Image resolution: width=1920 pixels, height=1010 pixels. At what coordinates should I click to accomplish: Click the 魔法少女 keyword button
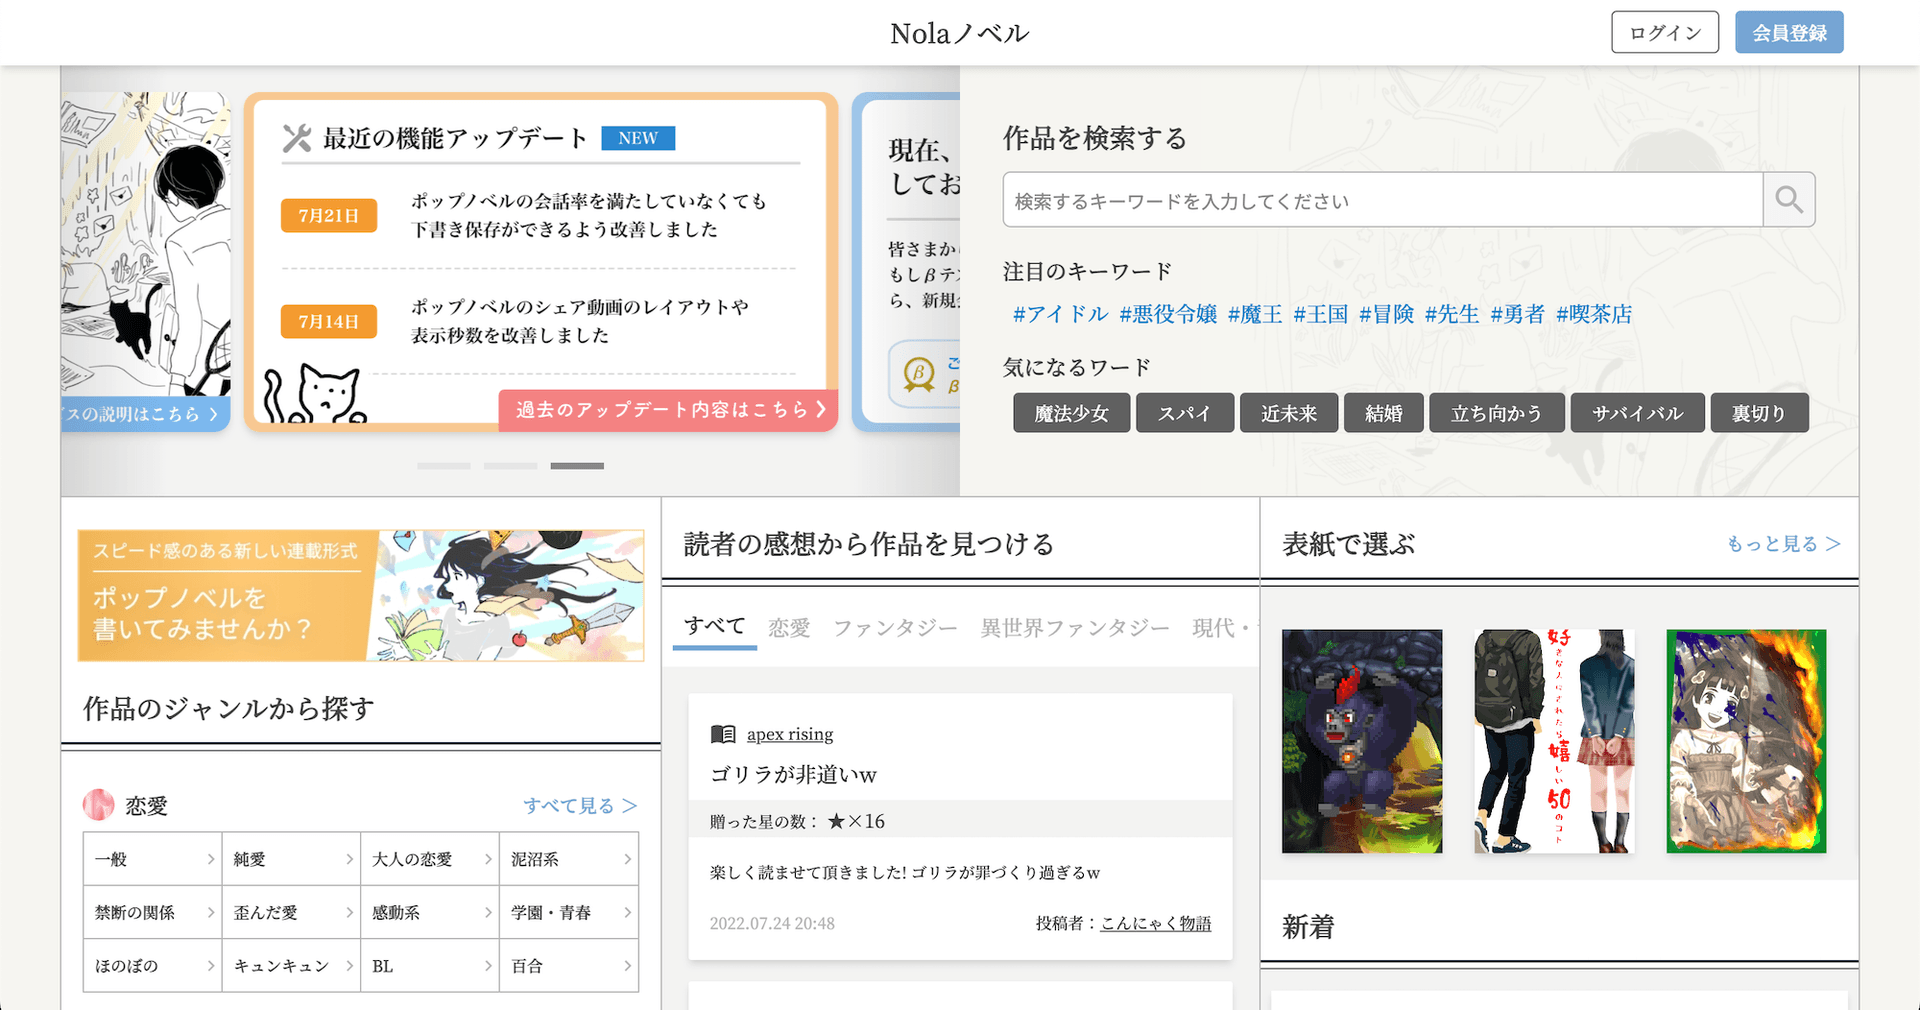coord(1071,412)
